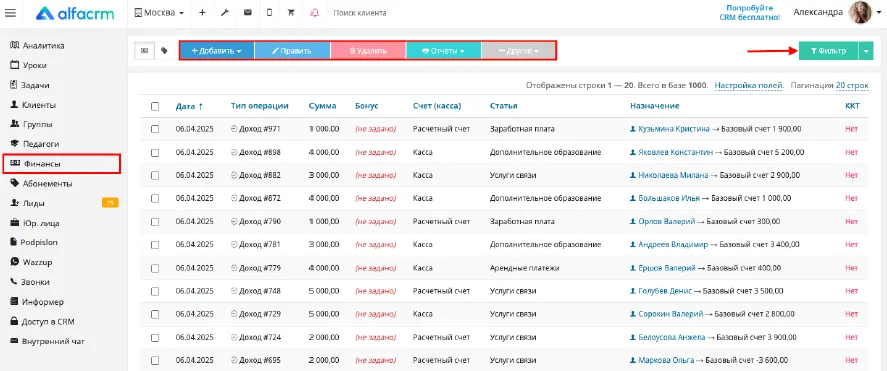Image resolution: width=887 pixels, height=371 pixels.
Task: Open Настройка полей link
Action: 749,85
